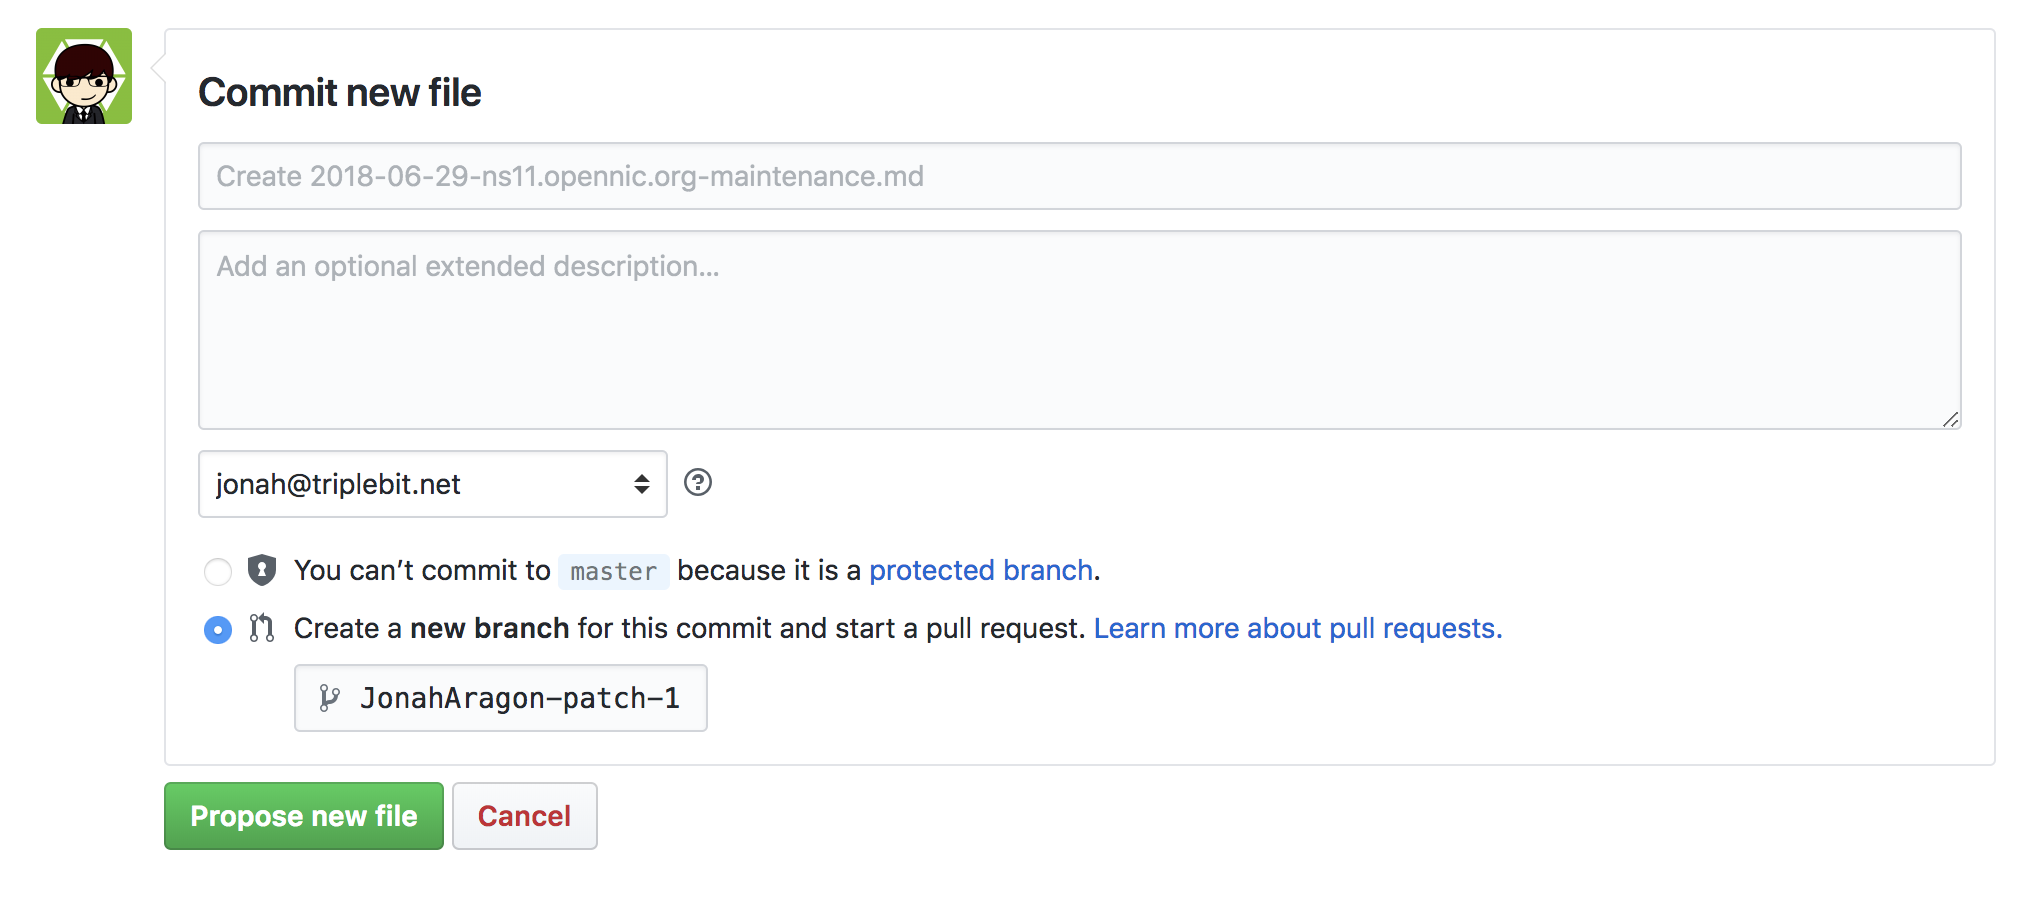Click the bold 'new branch' label text
This screenshot has height=902, width=2034.
point(489,628)
